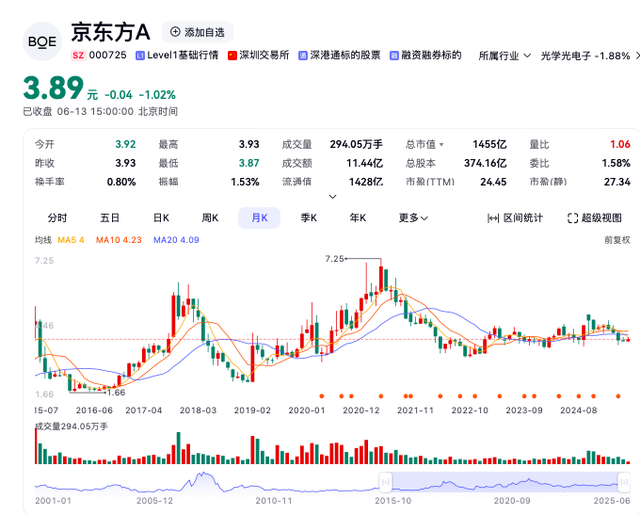
Task: Click the 市盈(TTM) 24.45 value
Action: pos(493,182)
